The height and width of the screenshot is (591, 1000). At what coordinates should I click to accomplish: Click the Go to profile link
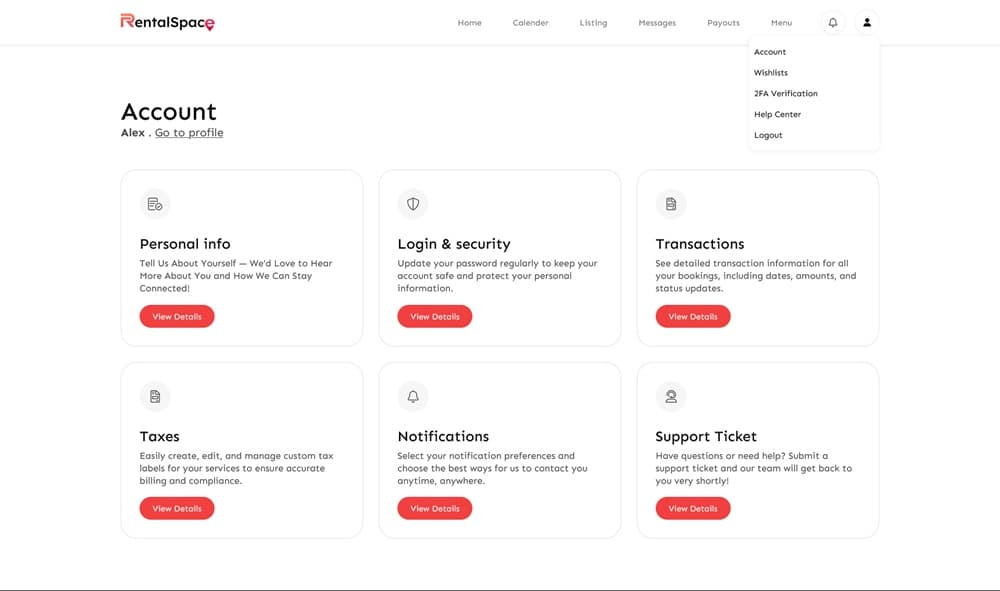pyautogui.click(x=189, y=133)
